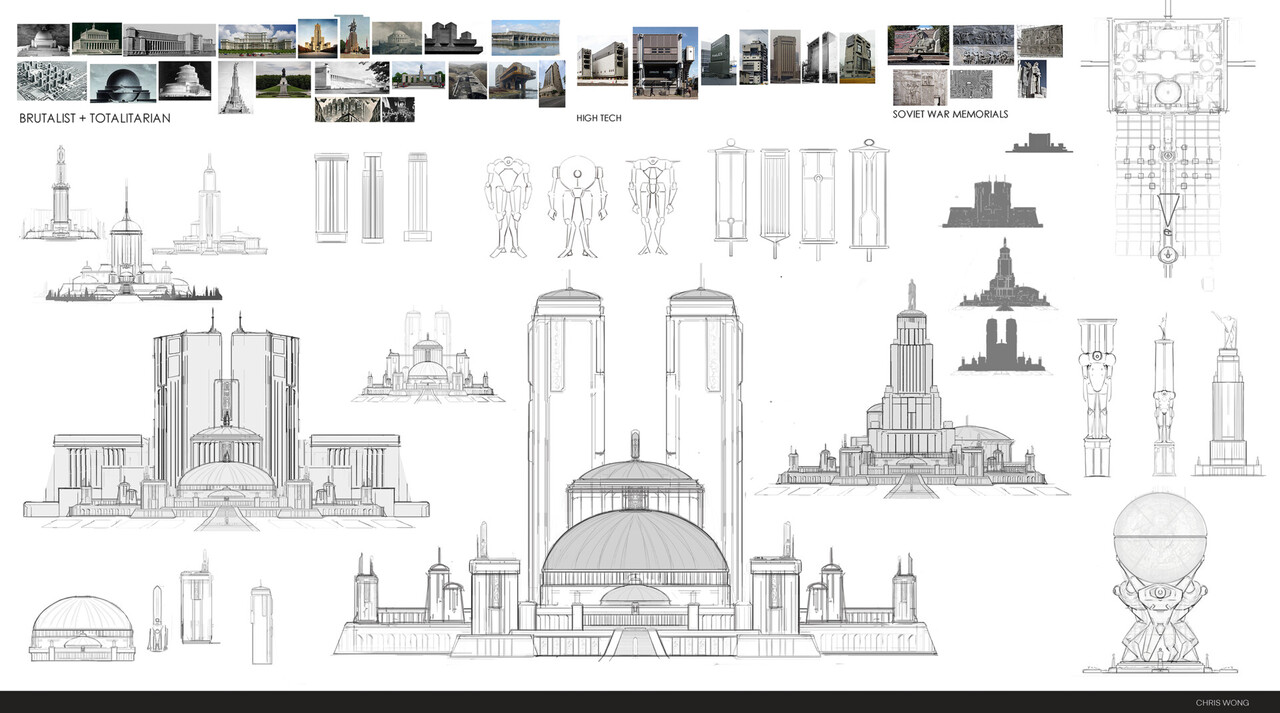Viewport: 1280px width, 713px height.
Task: Select the dark stepped-spire building silhouette
Action: pos(1003,273)
